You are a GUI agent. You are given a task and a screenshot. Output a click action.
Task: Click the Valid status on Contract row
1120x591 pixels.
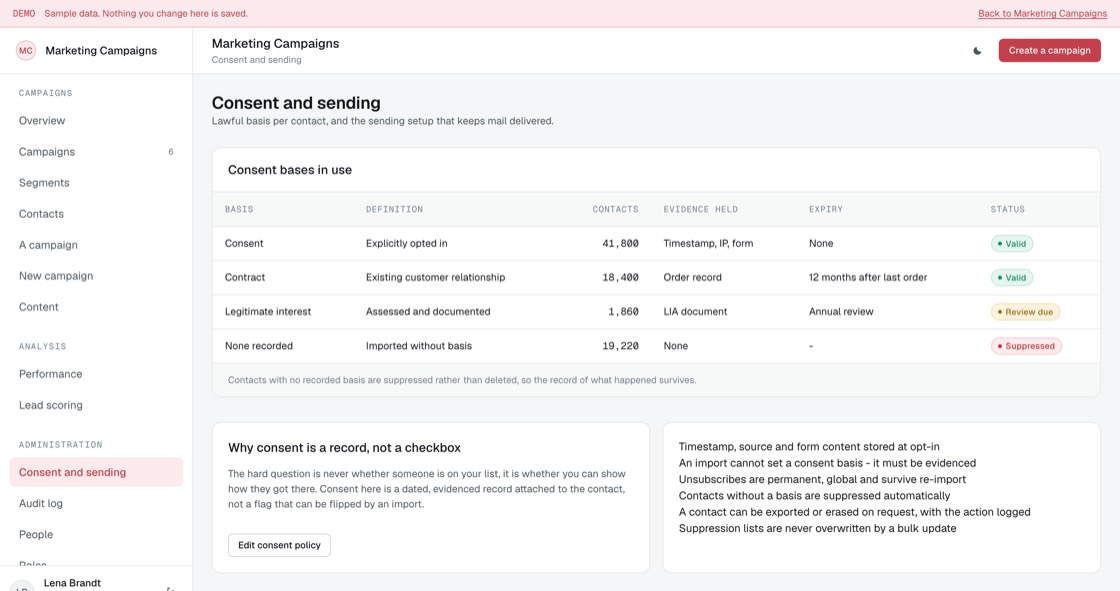point(1011,277)
